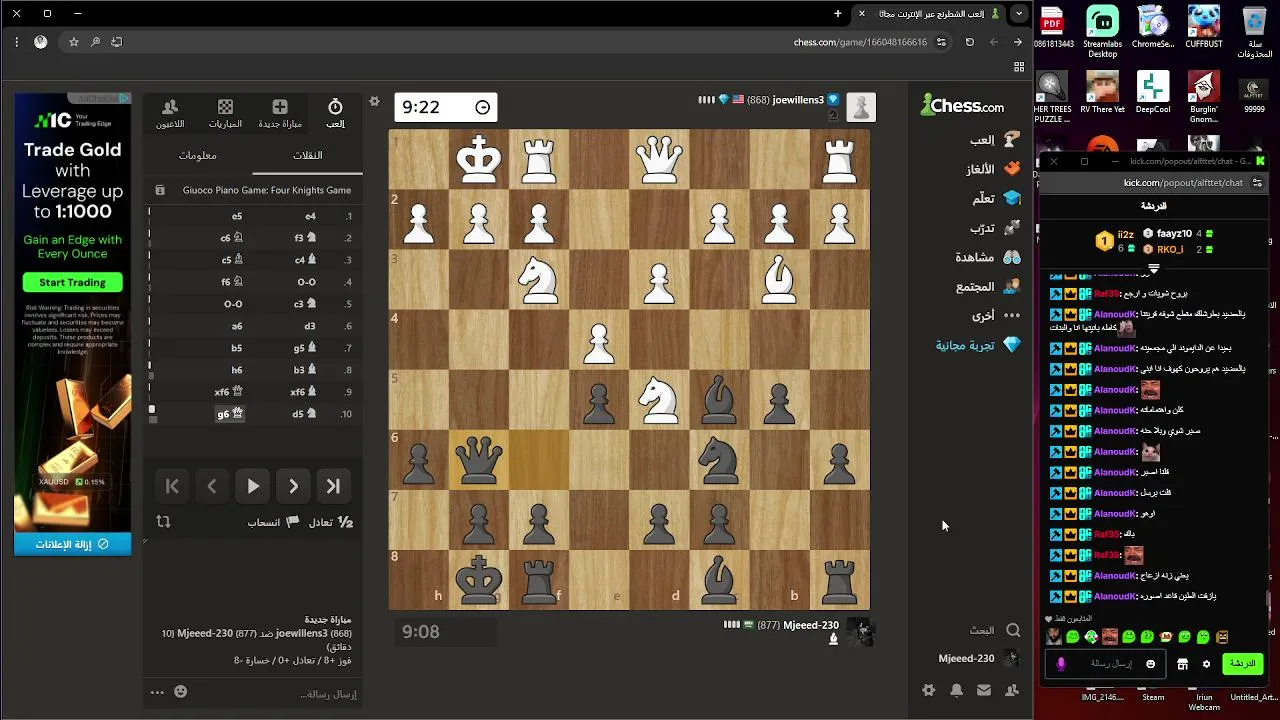
Task: Open the Play menu item with hand icon
Action: [994, 140]
